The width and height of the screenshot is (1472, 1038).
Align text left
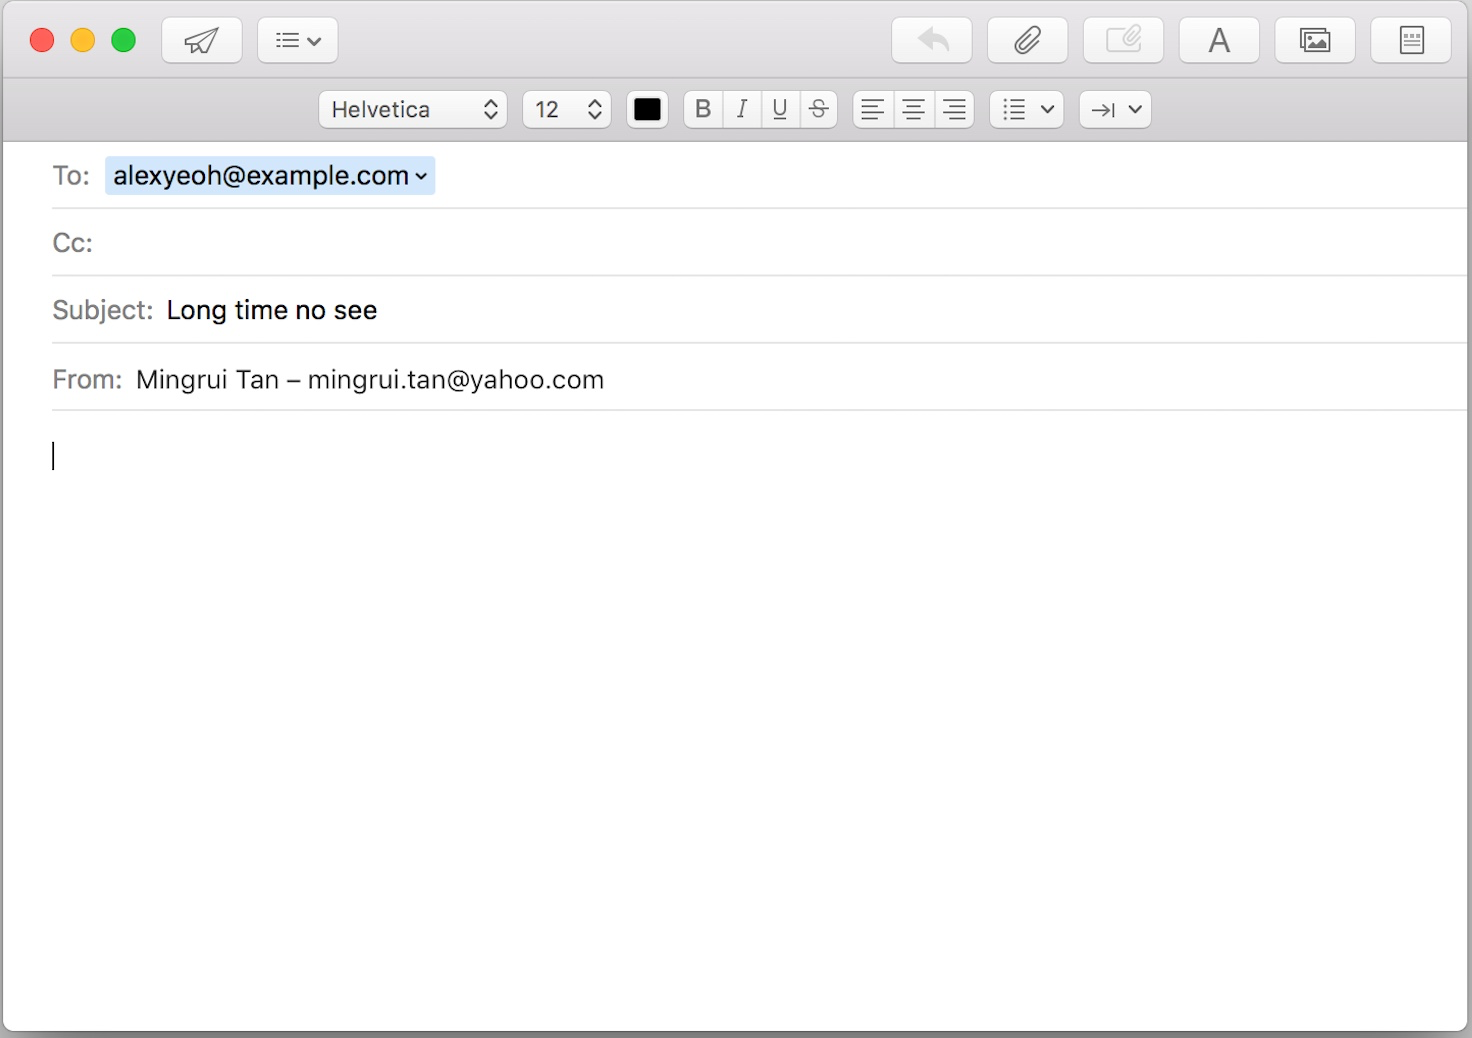873,109
